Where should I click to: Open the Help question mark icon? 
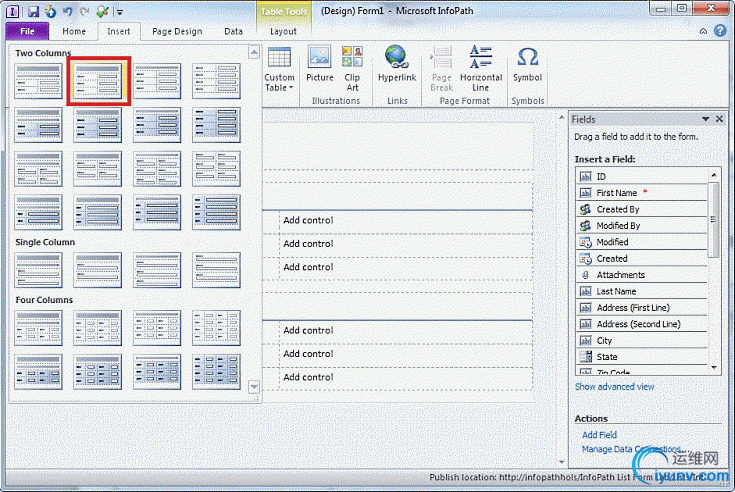[719, 31]
